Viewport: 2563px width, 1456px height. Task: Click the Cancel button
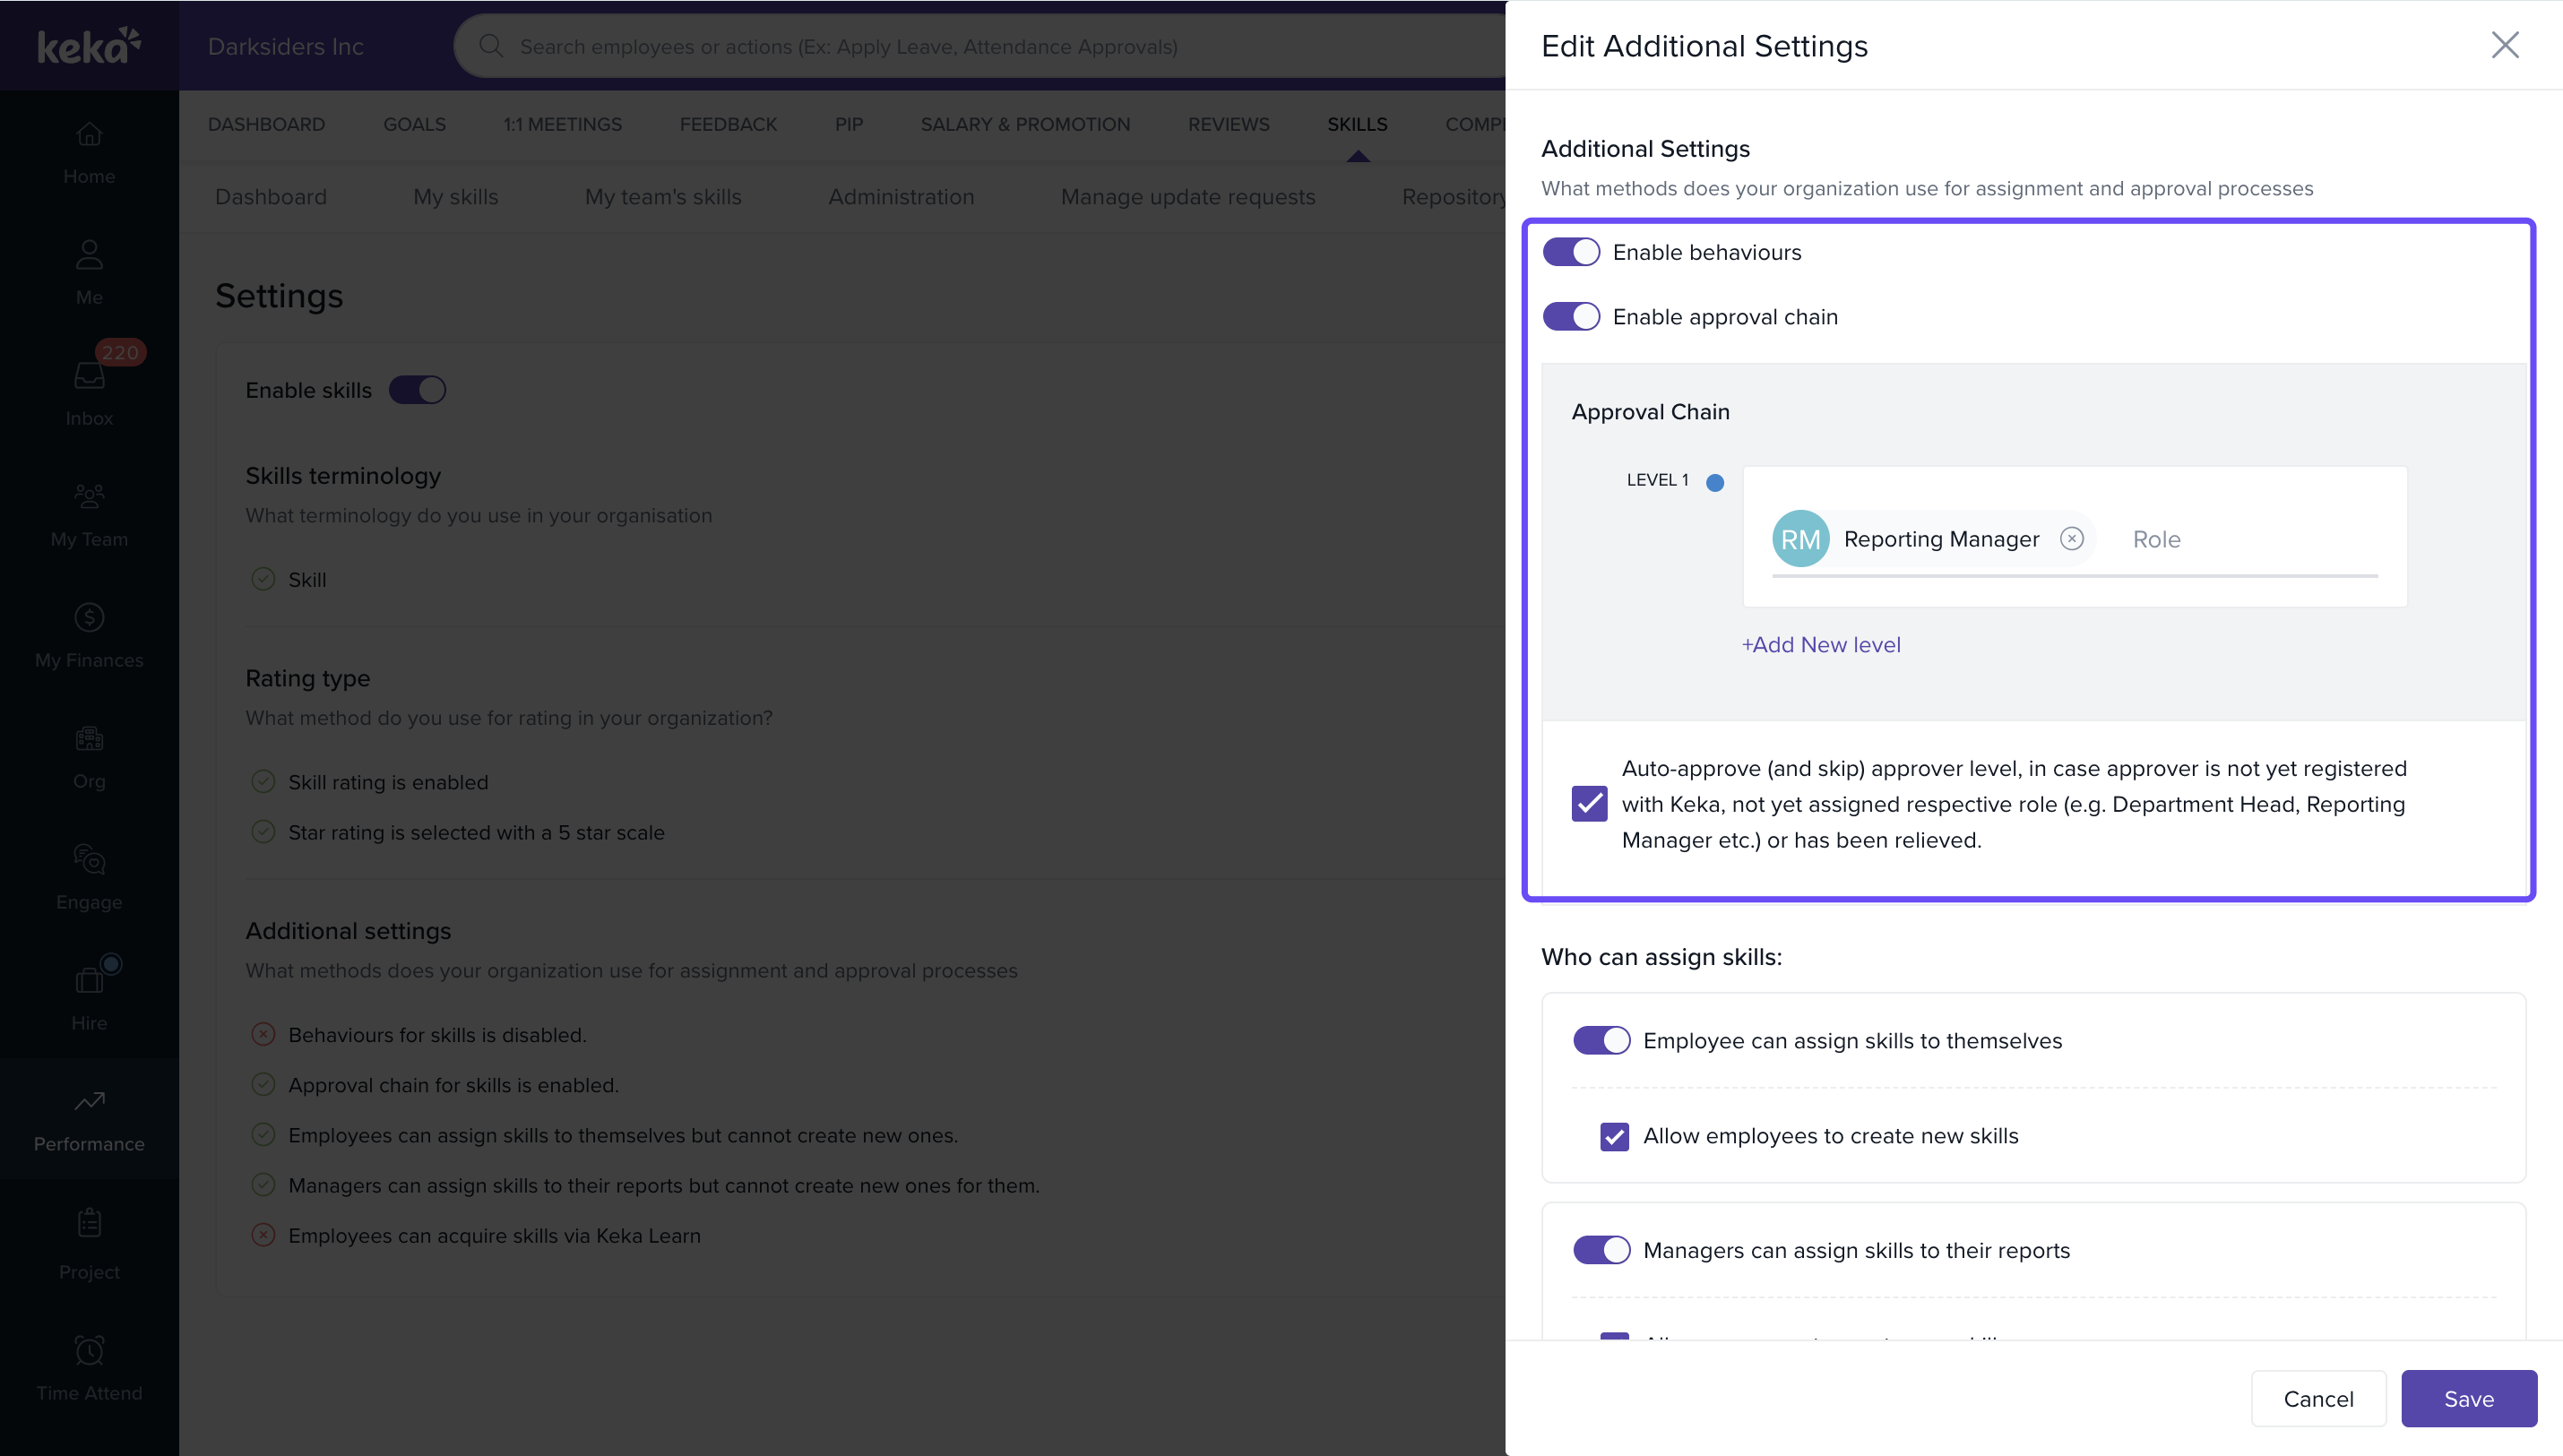(x=2318, y=1399)
